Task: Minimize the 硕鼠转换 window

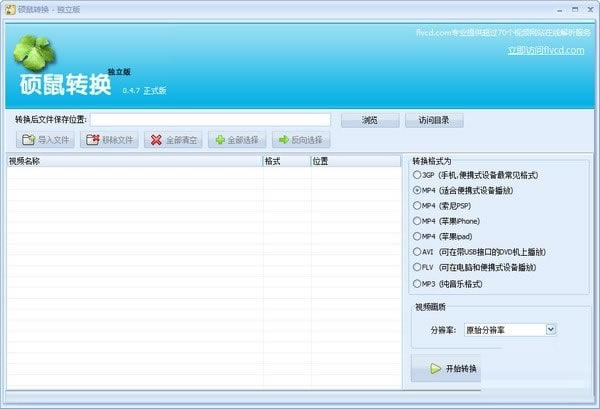Action: point(559,10)
